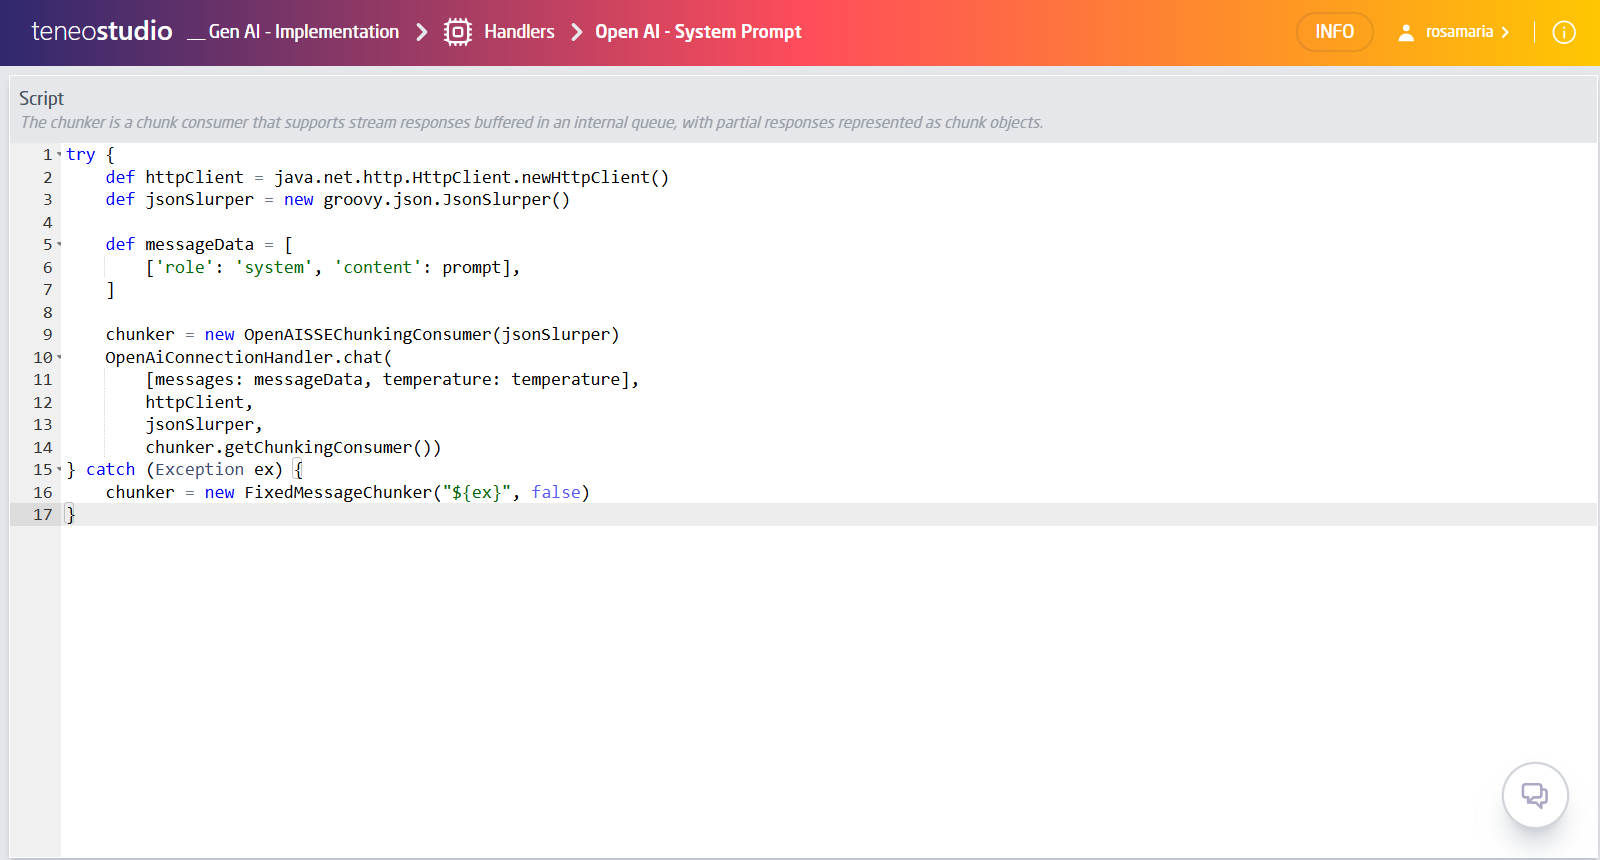Click line number 9 in the gutter

pos(47,335)
